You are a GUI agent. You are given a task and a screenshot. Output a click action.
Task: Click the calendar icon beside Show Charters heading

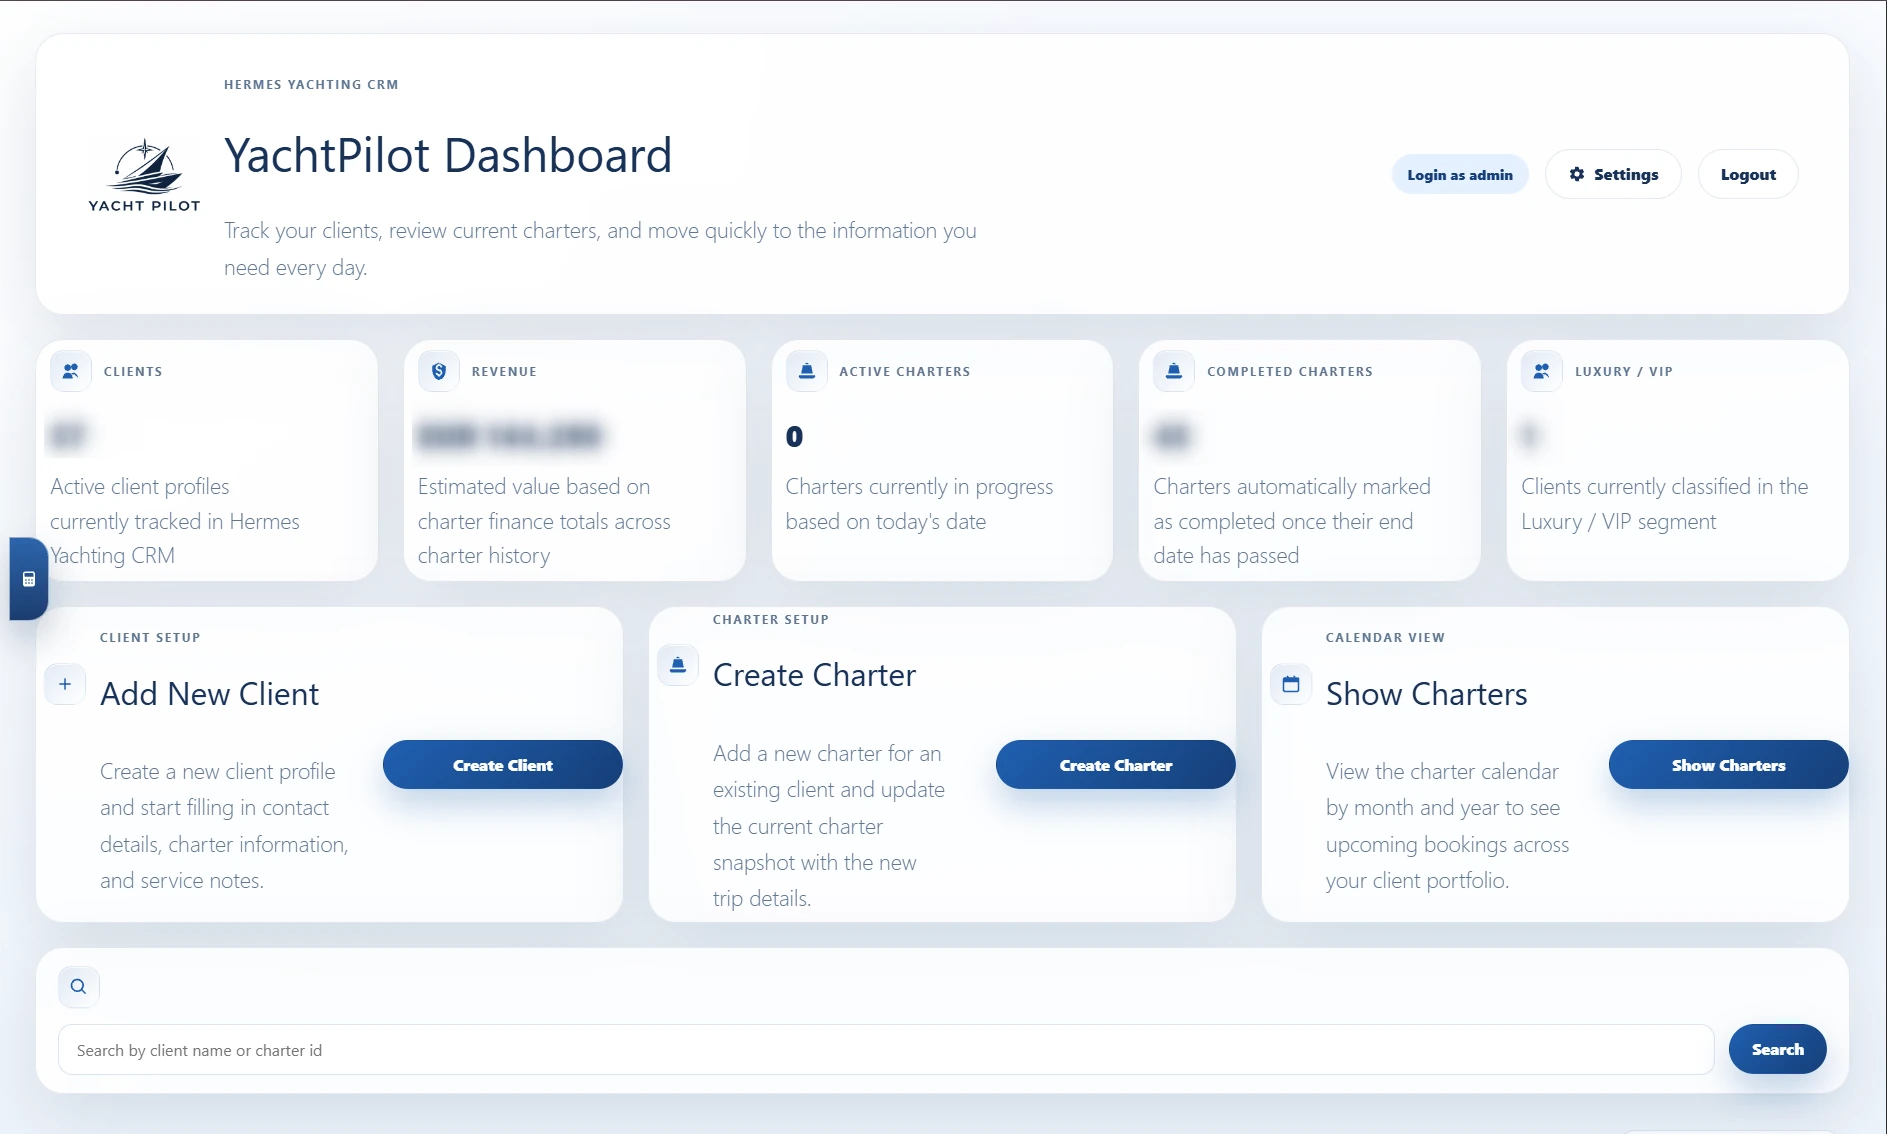(x=1291, y=684)
